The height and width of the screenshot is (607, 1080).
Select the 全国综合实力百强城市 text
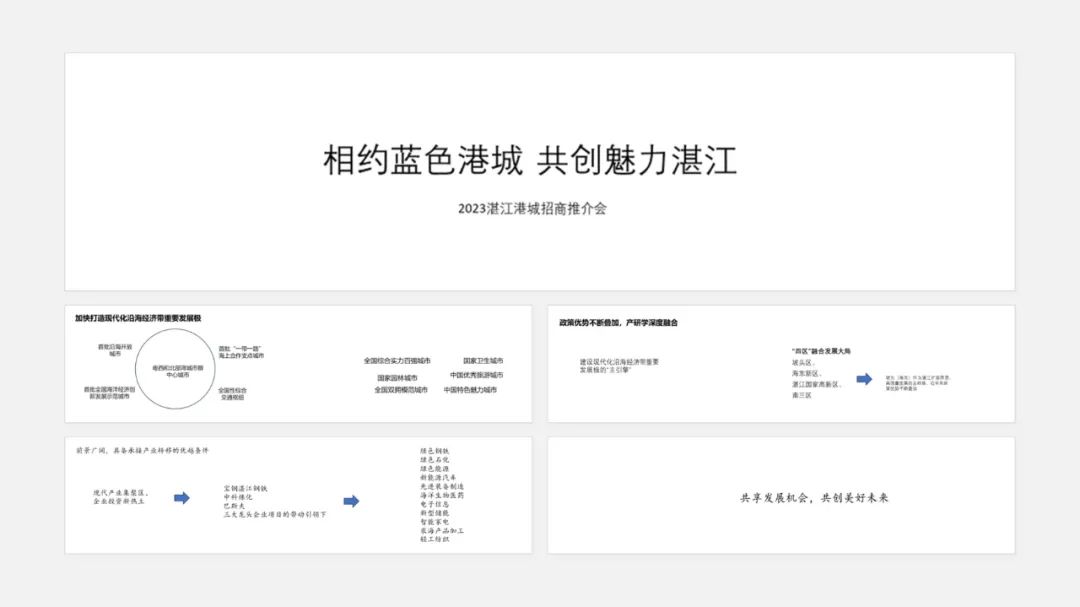[x=397, y=360]
